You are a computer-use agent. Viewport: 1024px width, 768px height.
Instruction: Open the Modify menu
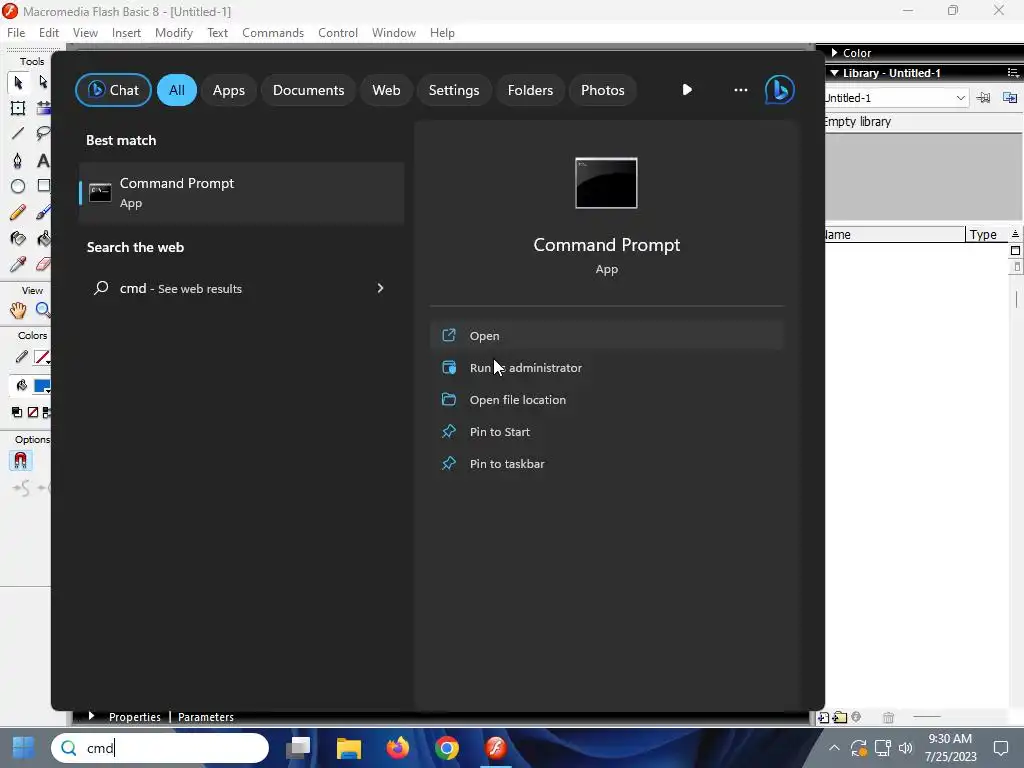click(x=174, y=33)
